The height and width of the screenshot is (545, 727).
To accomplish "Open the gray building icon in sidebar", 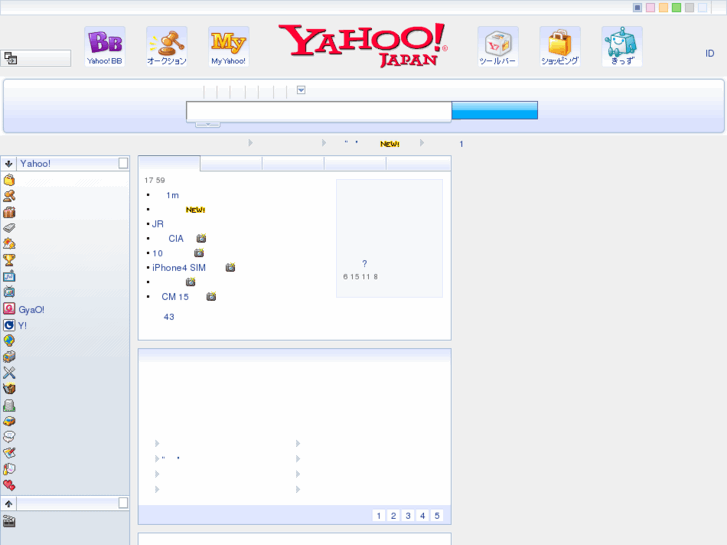I will (x=9, y=405).
